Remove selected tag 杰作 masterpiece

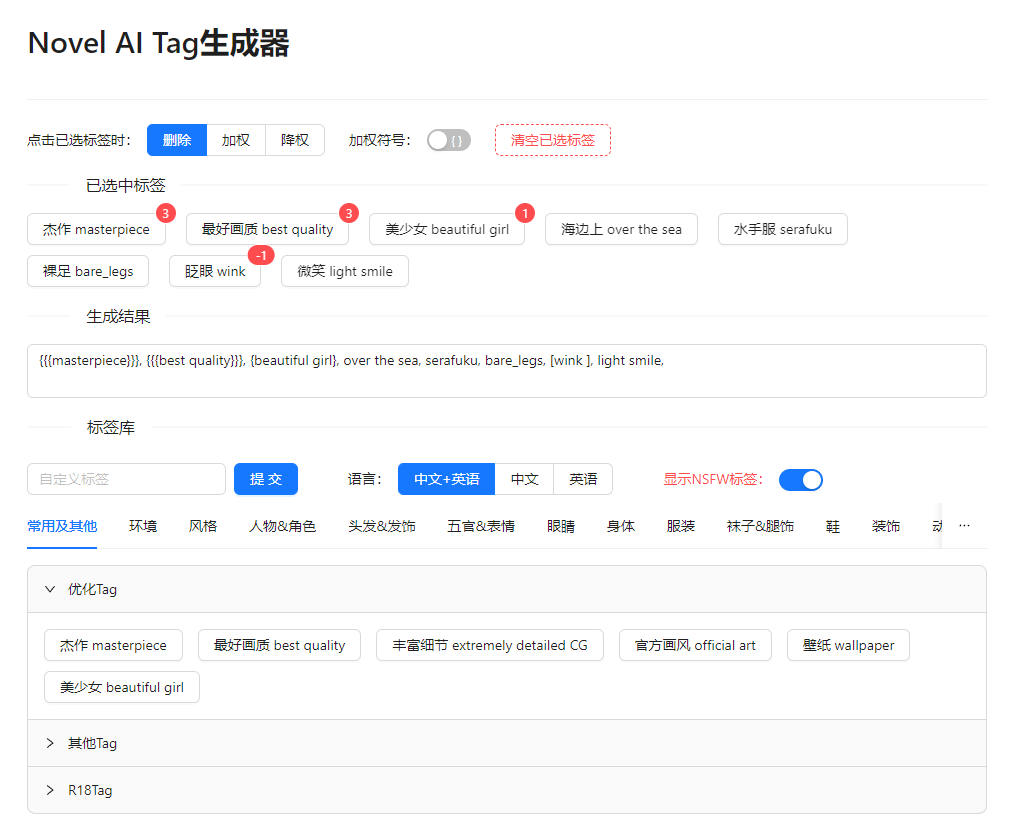point(96,229)
